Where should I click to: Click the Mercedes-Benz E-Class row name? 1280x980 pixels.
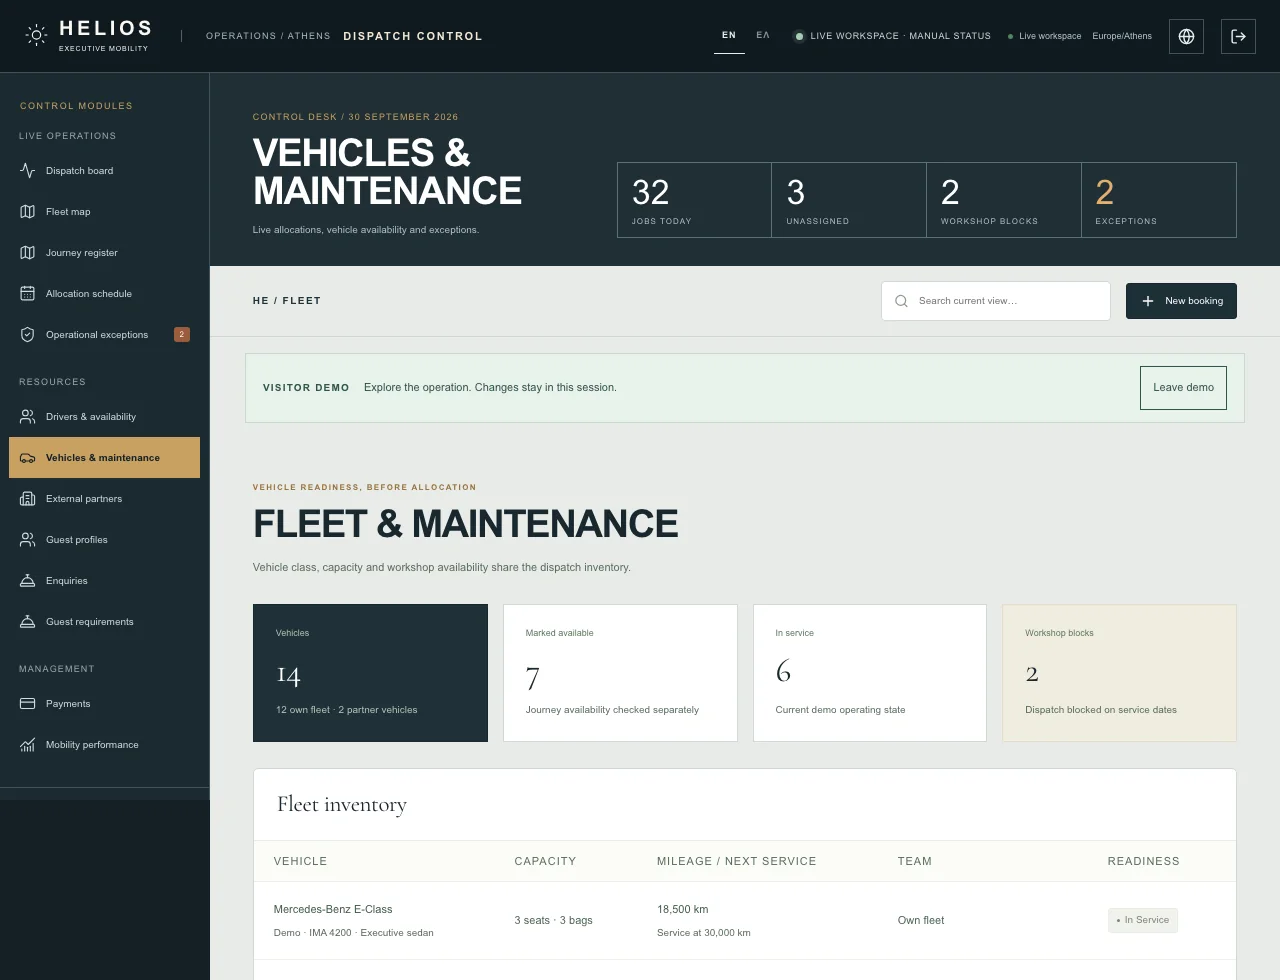pyautogui.click(x=333, y=909)
